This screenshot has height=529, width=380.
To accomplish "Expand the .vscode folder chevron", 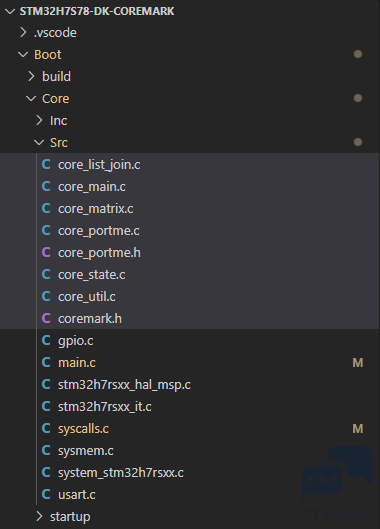I will [23, 33].
